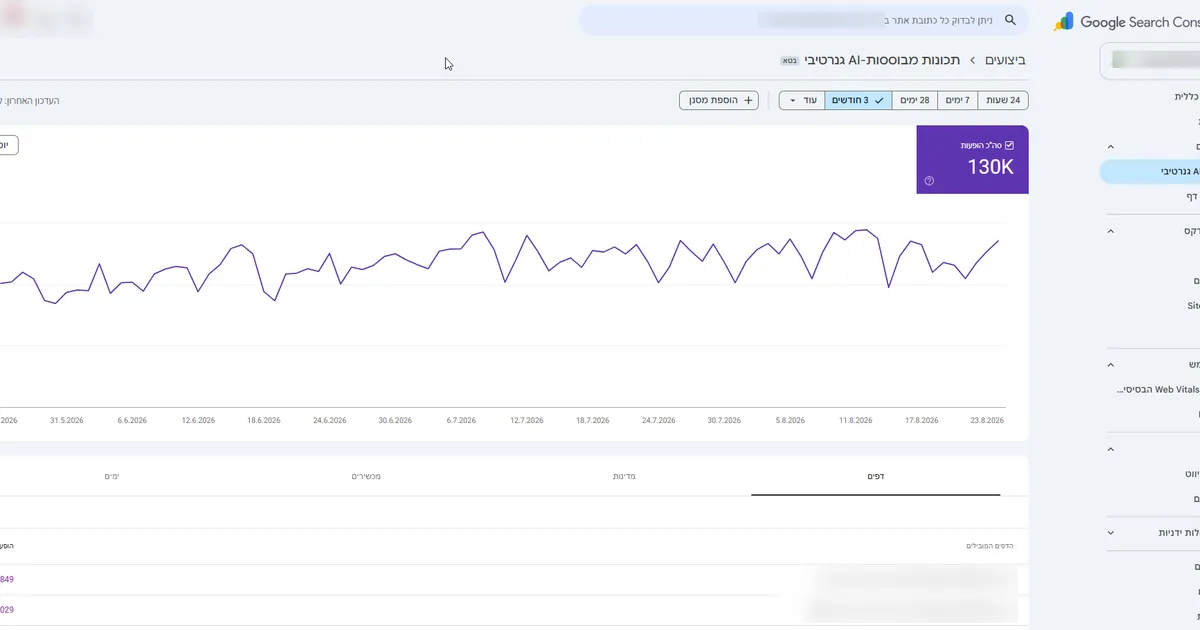The width and height of the screenshot is (1200, 630).
Task: Toggle the total impressions checkbox (סה"כ הופעות)
Action: [x=1009, y=145]
